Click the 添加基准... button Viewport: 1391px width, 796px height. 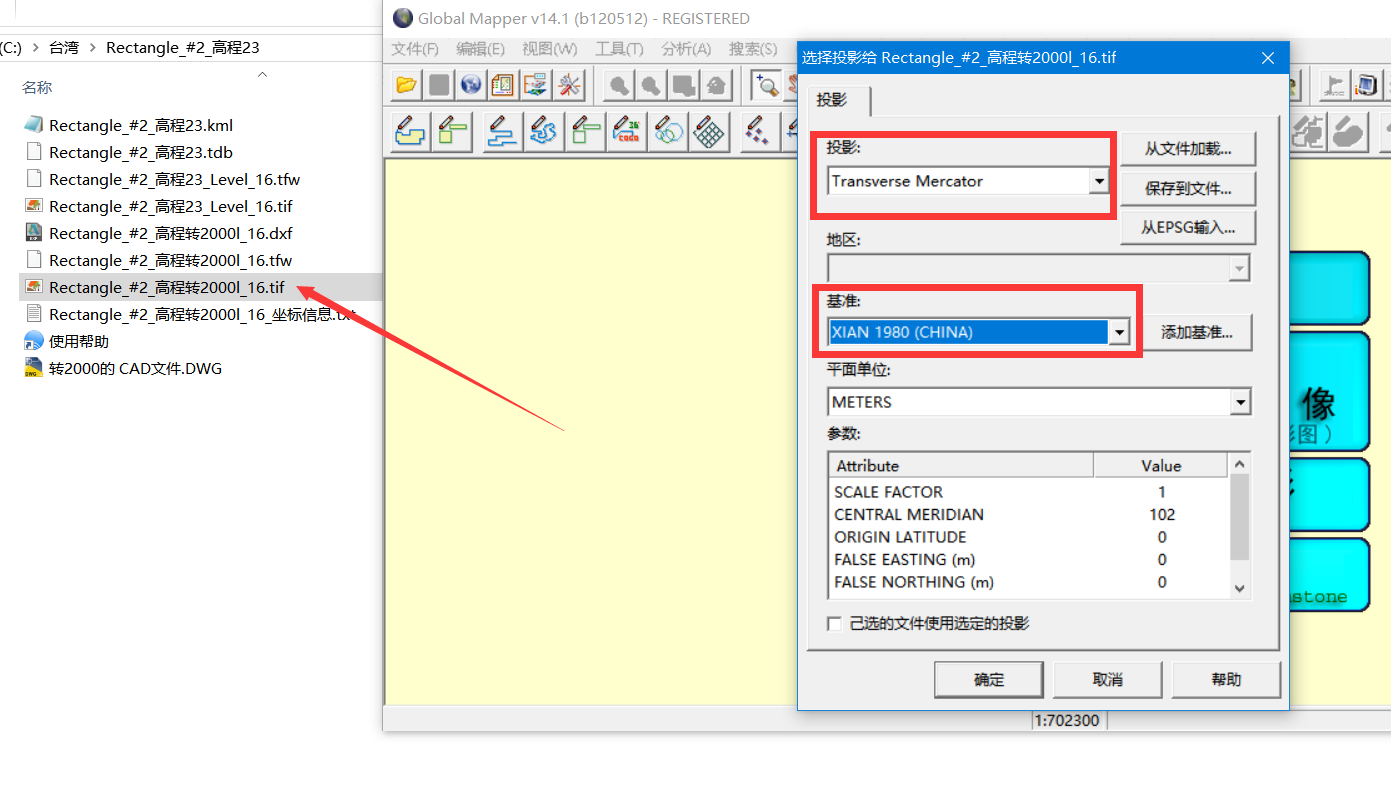tap(1197, 333)
